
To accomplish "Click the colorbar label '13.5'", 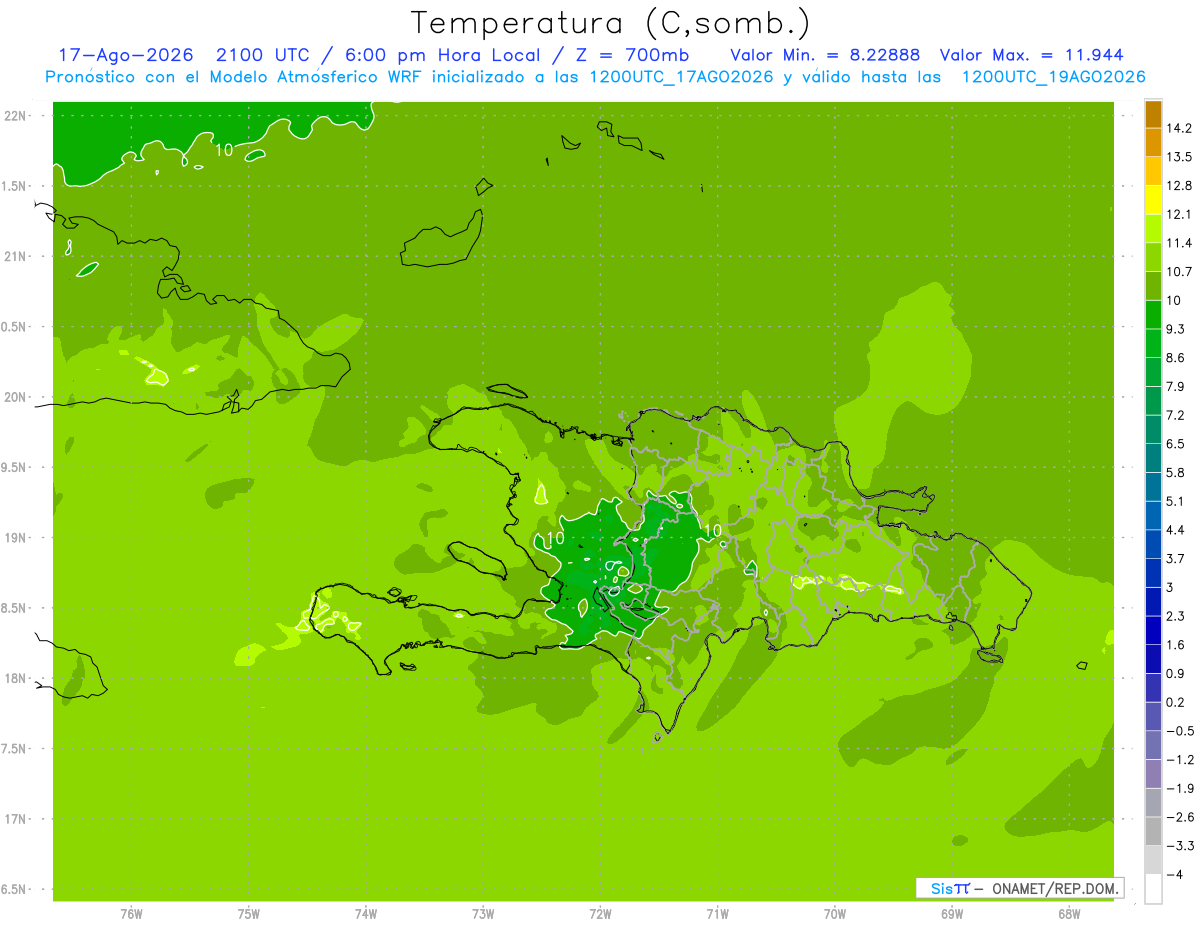I will tap(1179, 157).
